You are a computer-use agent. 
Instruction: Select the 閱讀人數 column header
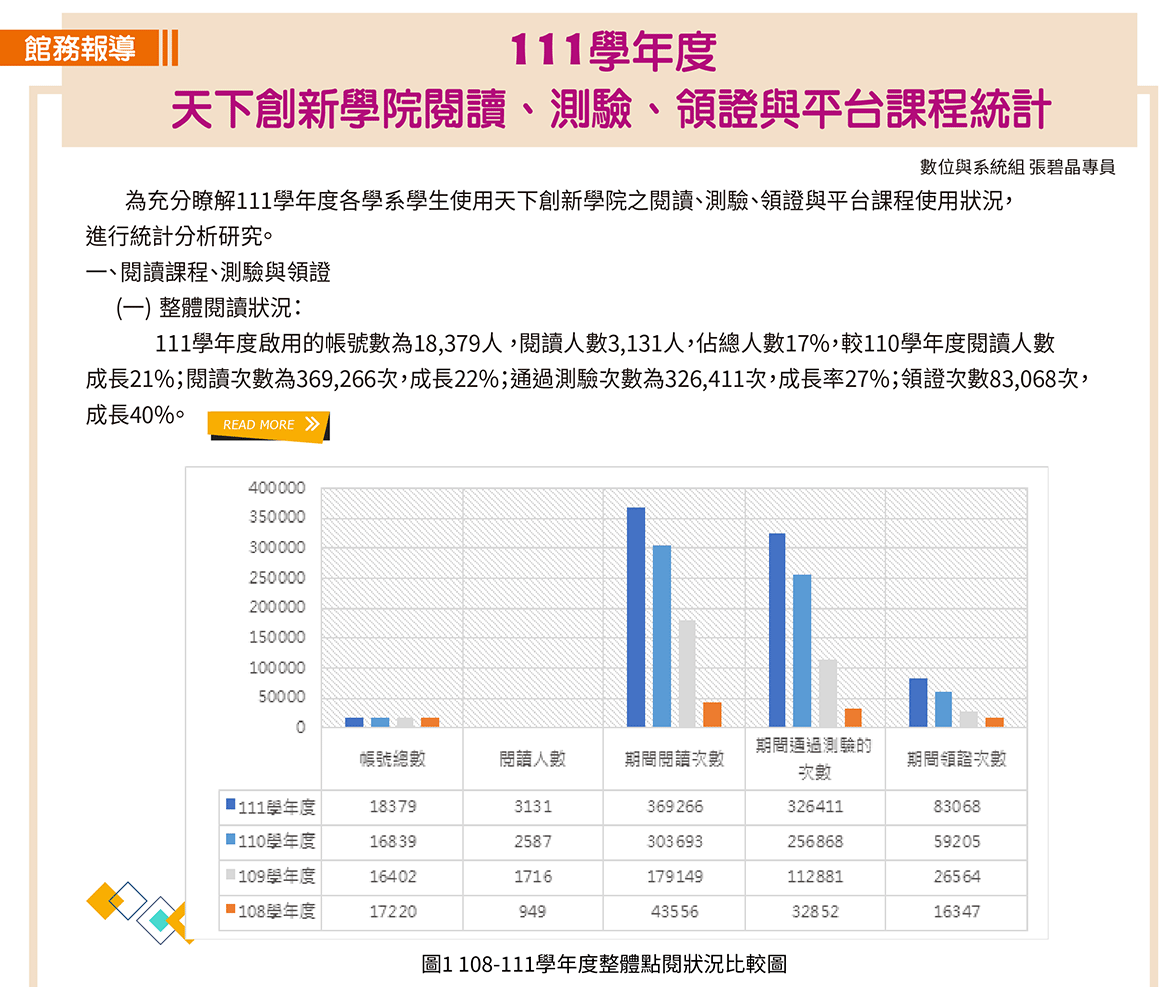click(x=533, y=759)
